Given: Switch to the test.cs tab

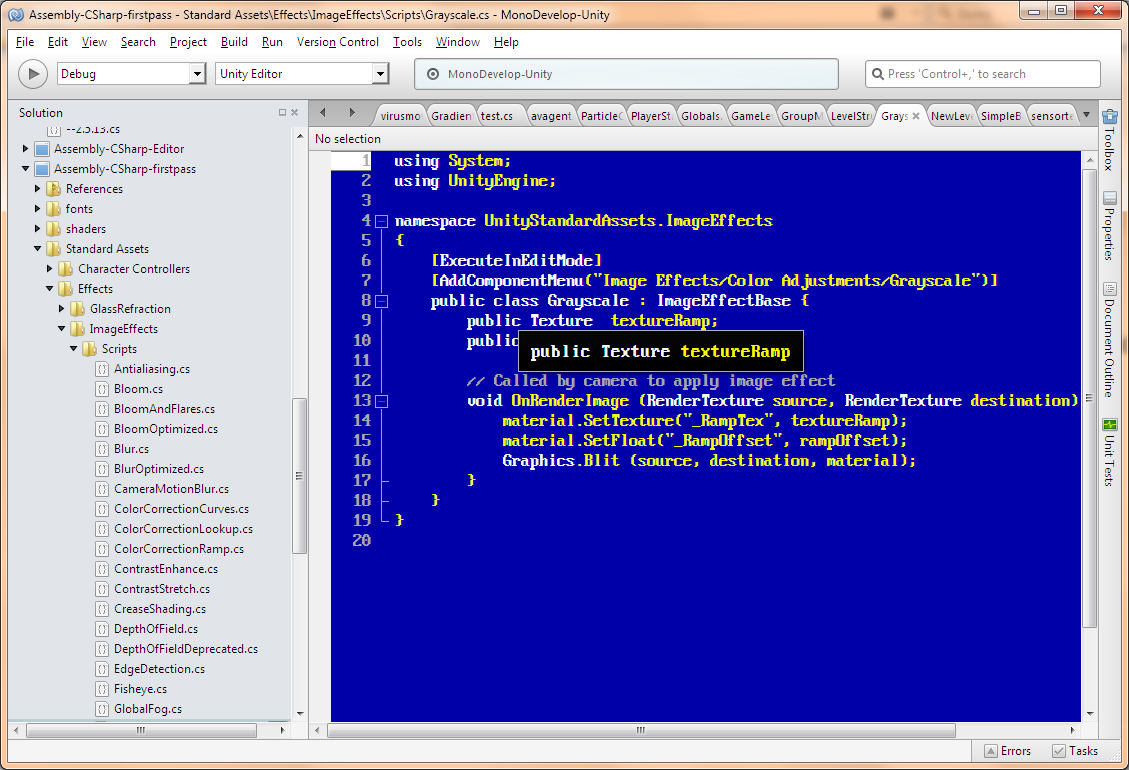Looking at the screenshot, I should tap(498, 115).
